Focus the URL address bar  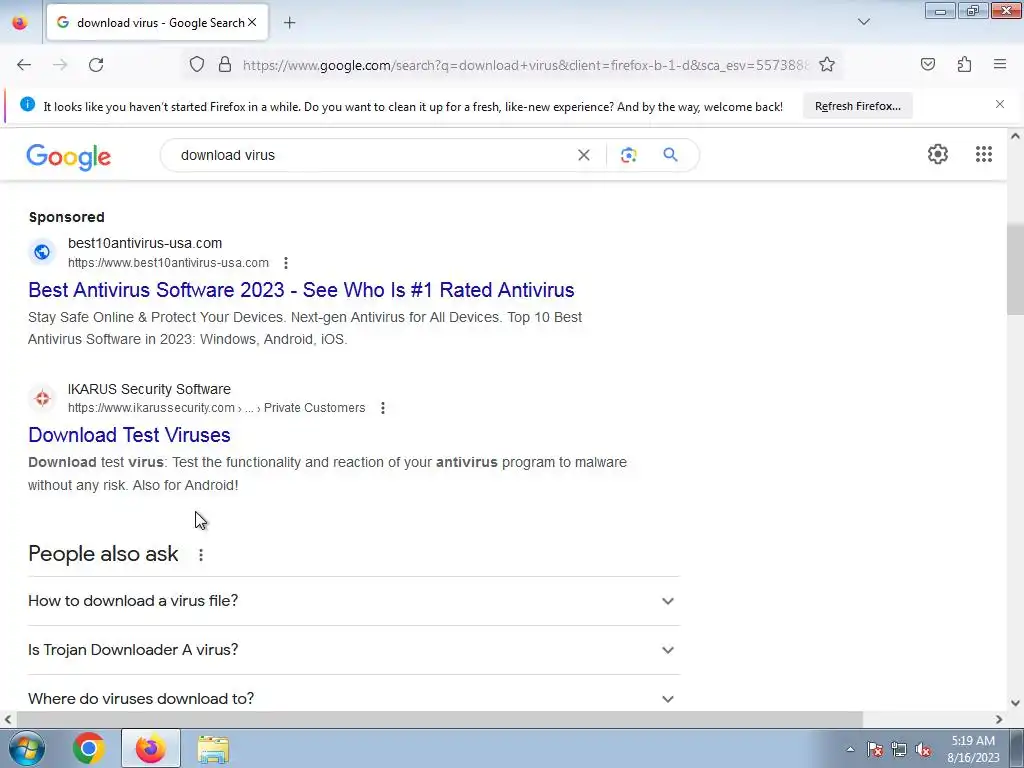click(x=526, y=65)
